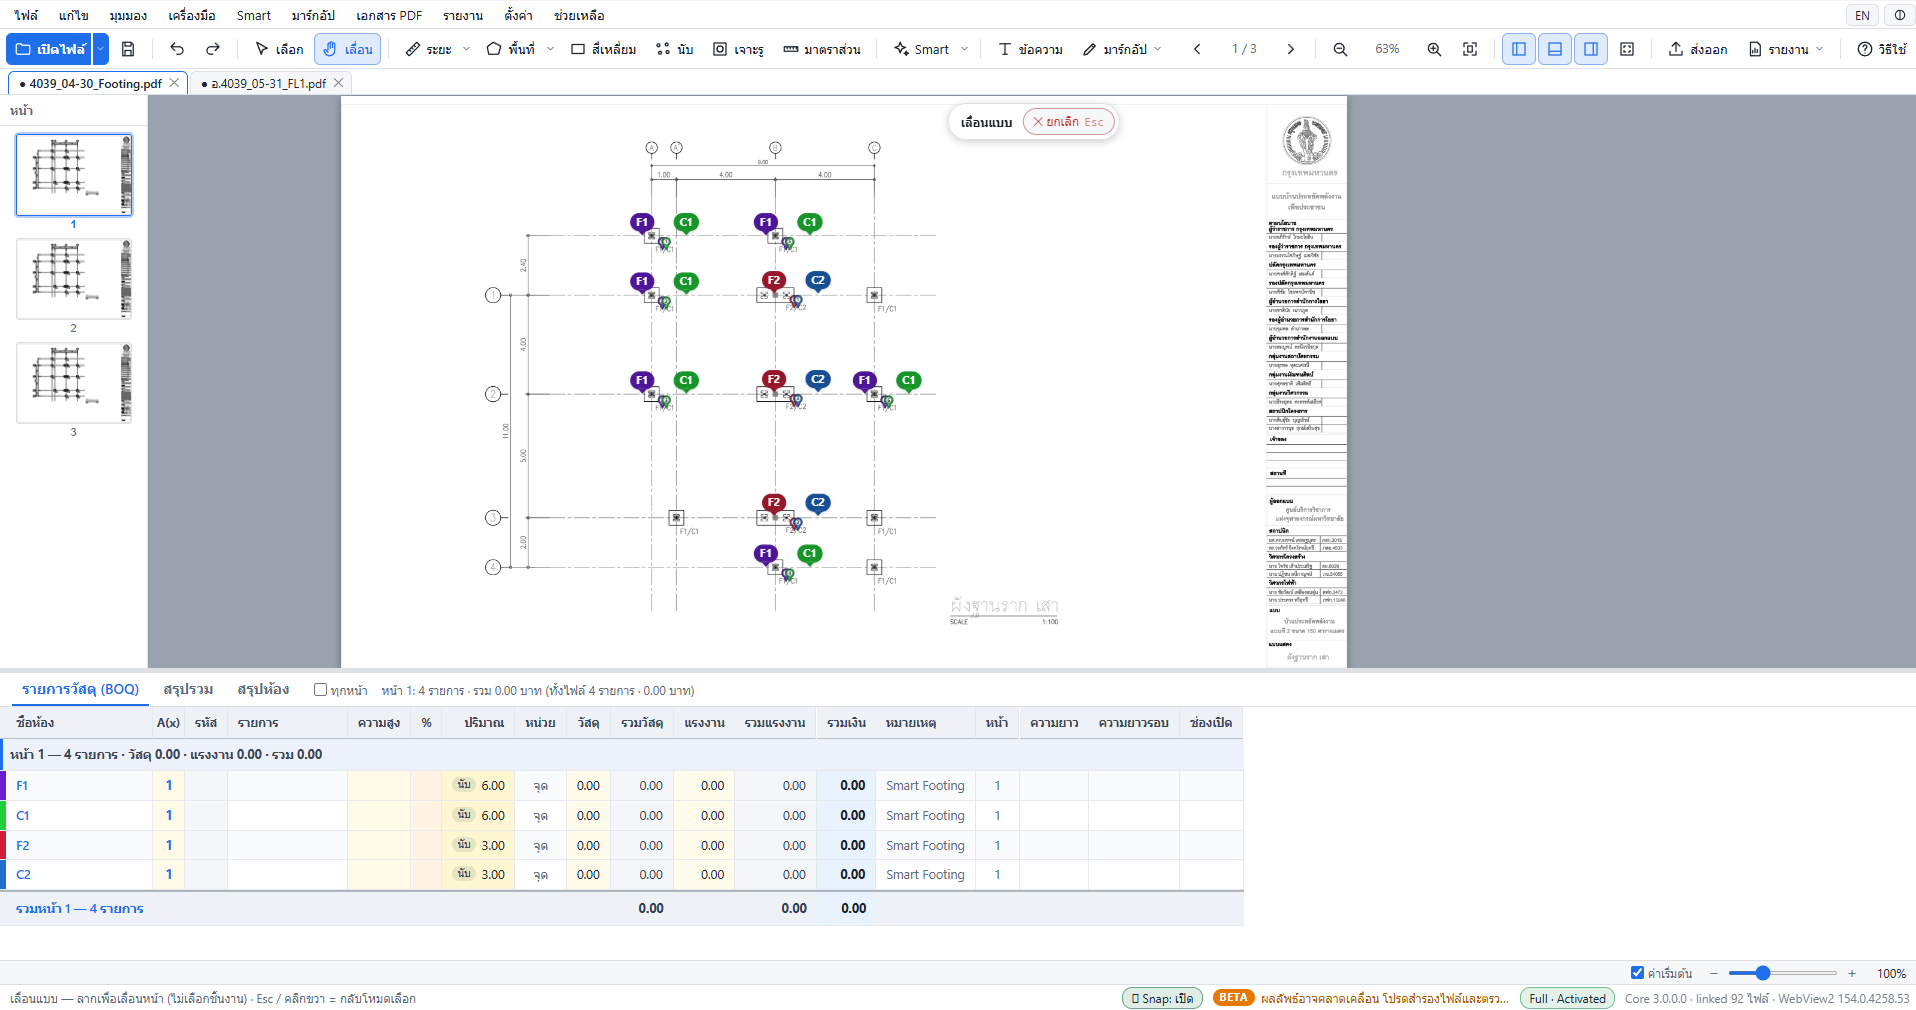Toggle the bottom panel visibility
1916x1010 pixels.
coord(1555,49)
